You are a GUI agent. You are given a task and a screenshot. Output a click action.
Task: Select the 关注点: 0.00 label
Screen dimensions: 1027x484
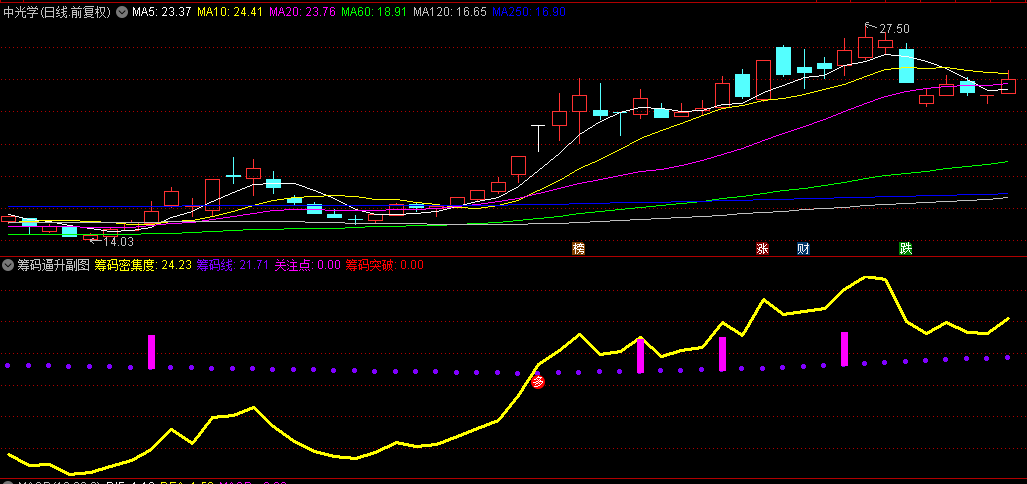[307, 265]
